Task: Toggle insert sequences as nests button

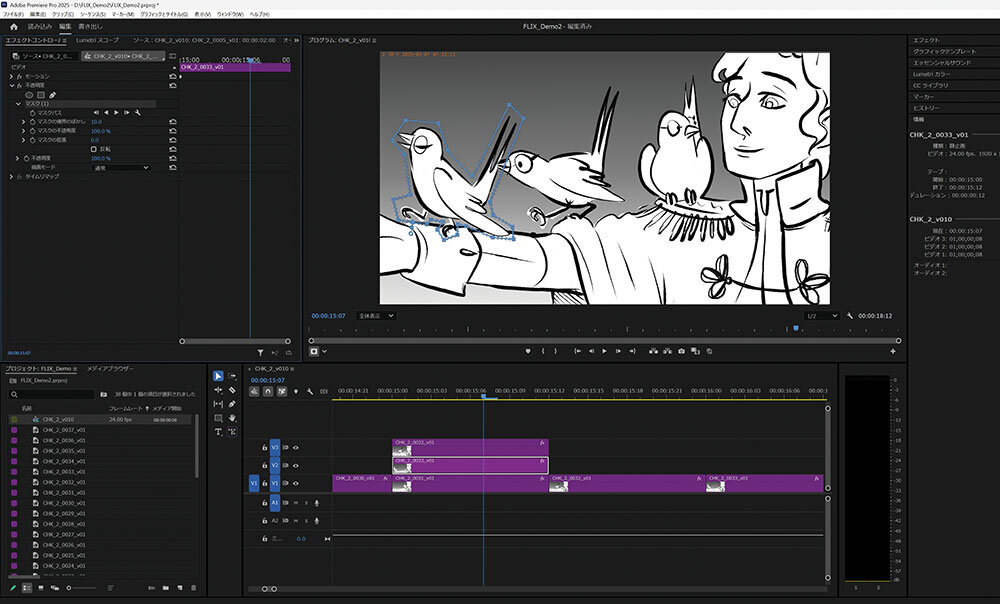Action: click(254, 391)
